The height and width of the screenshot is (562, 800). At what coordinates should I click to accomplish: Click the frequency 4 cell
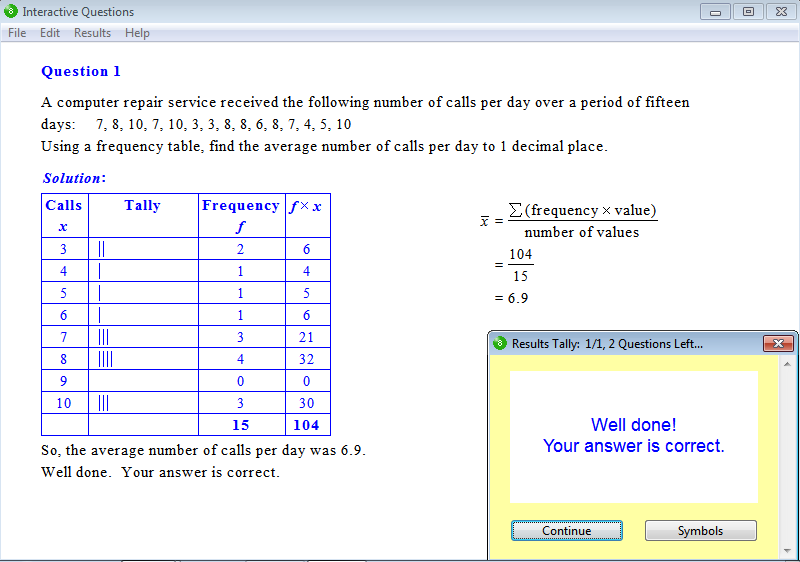tap(240, 359)
